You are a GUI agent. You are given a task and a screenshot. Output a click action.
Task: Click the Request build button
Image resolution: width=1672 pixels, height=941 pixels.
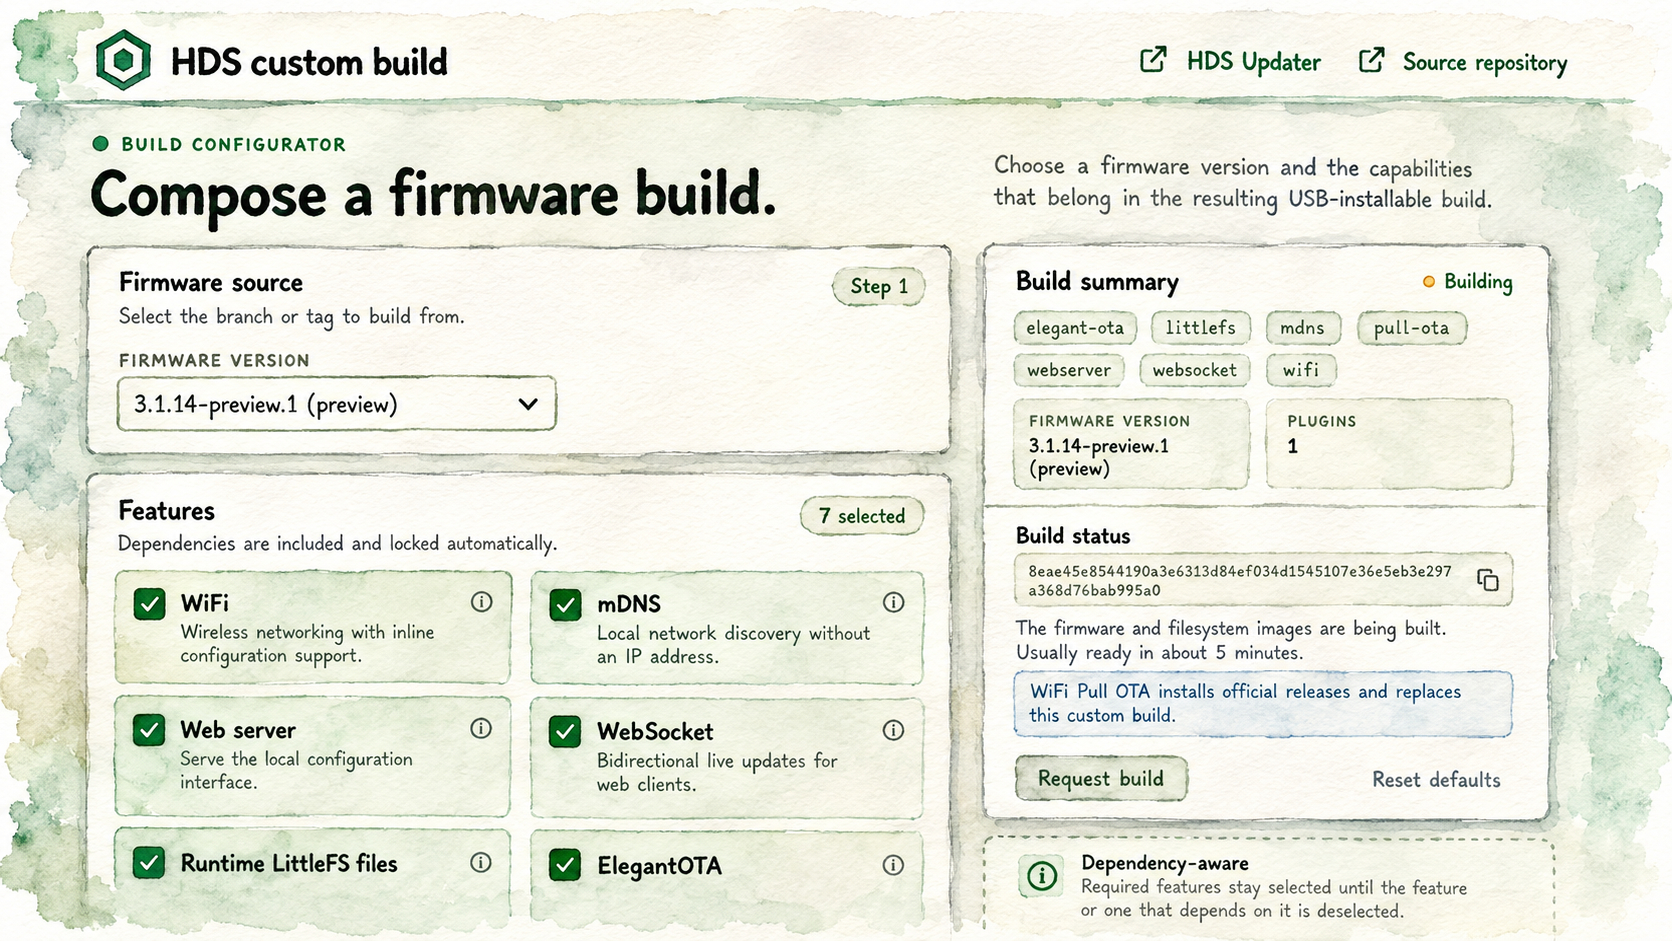pyautogui.click(x=1101, y=778)
